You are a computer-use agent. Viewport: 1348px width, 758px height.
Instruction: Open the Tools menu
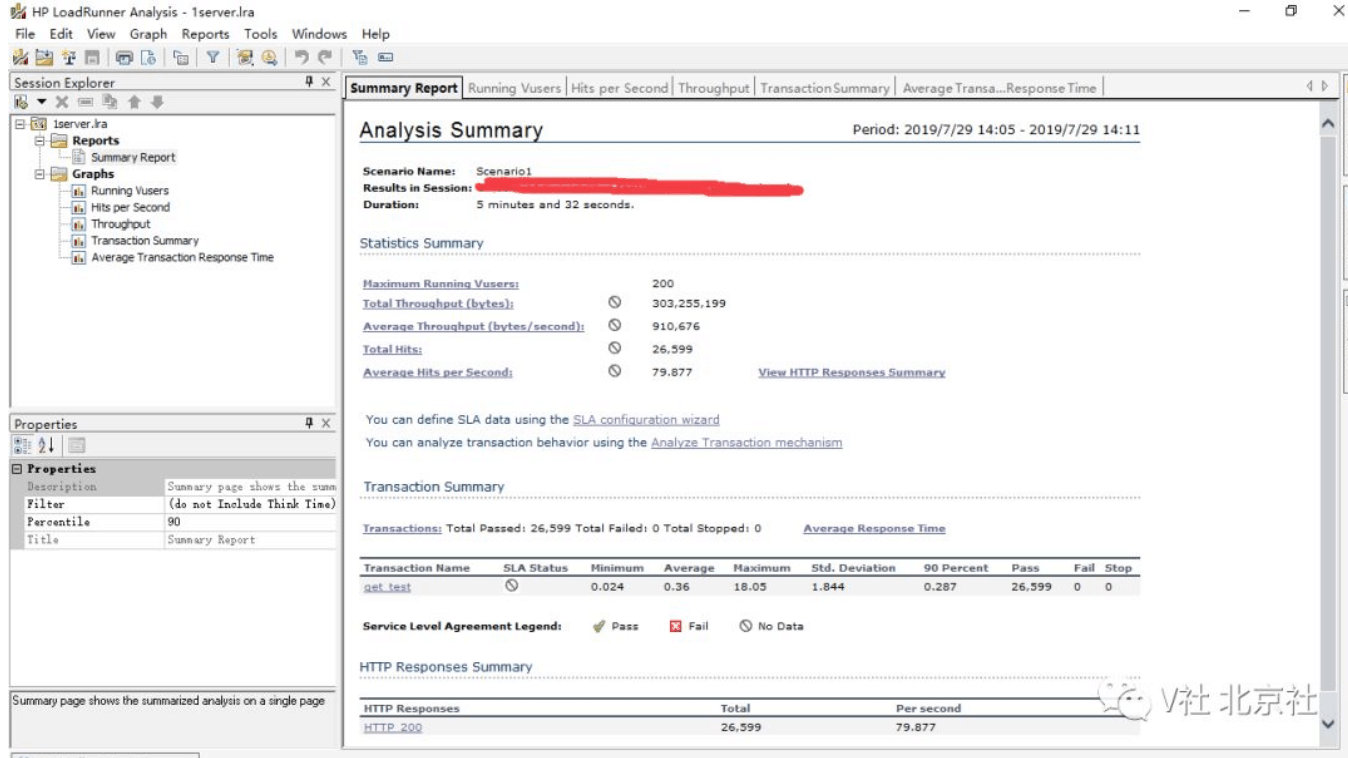261,34
